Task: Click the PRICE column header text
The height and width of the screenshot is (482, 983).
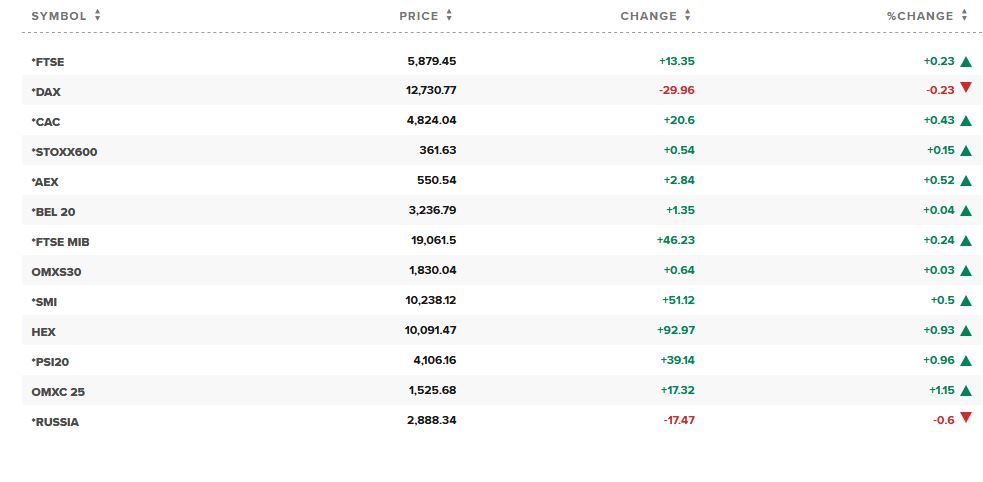Action: [x=419, y=16]
